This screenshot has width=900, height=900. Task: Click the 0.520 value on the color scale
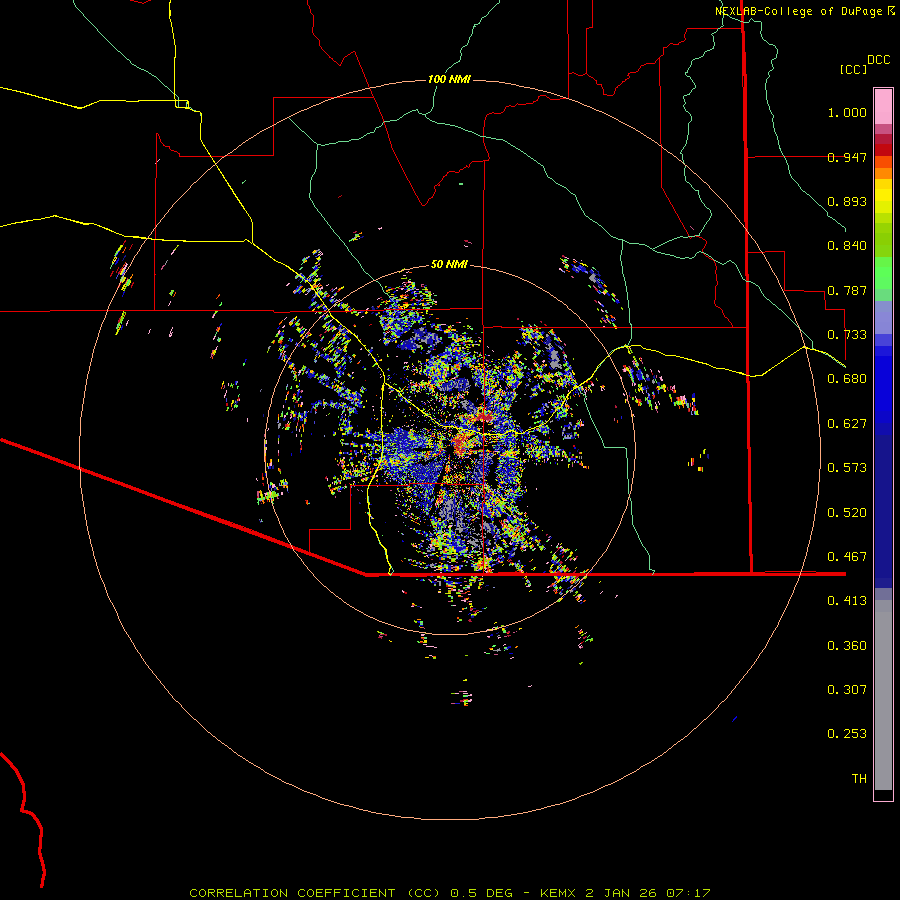847,513
